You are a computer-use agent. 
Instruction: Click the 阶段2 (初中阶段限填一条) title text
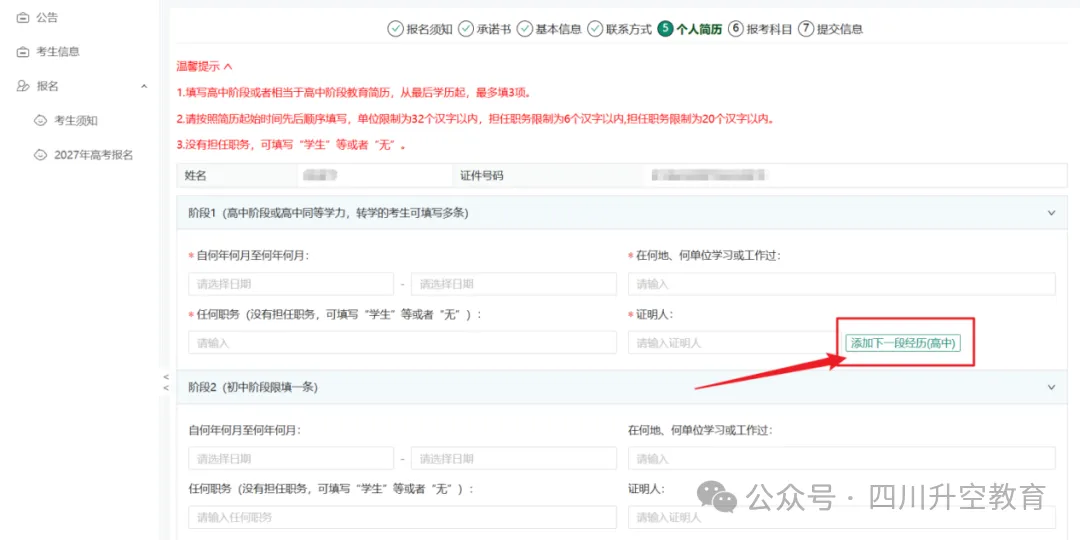(x=252, y=387)
